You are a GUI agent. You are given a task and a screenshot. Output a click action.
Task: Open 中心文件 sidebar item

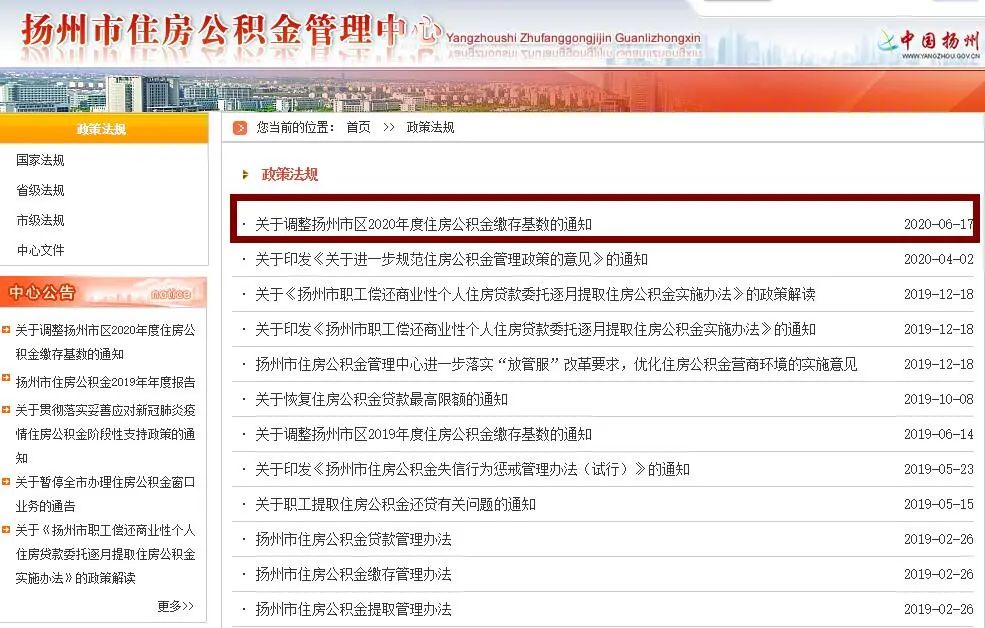click(40, 250)
